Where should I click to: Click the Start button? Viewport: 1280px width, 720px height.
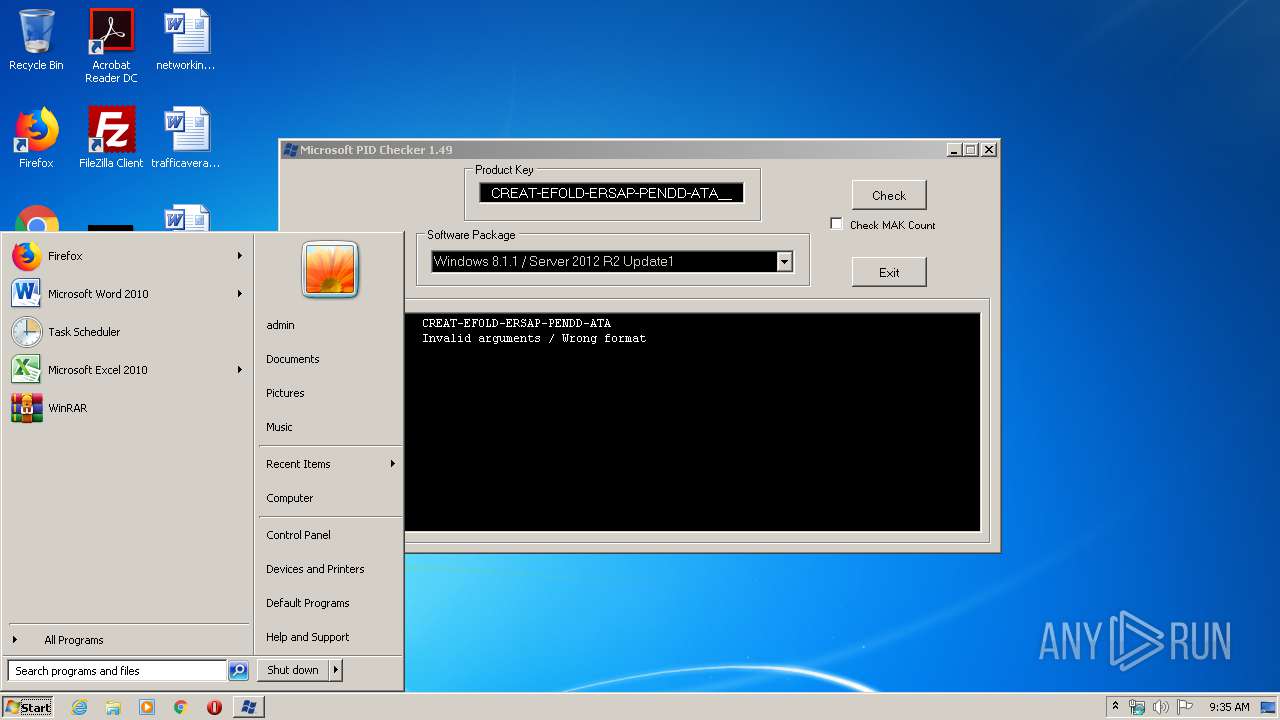28,707
